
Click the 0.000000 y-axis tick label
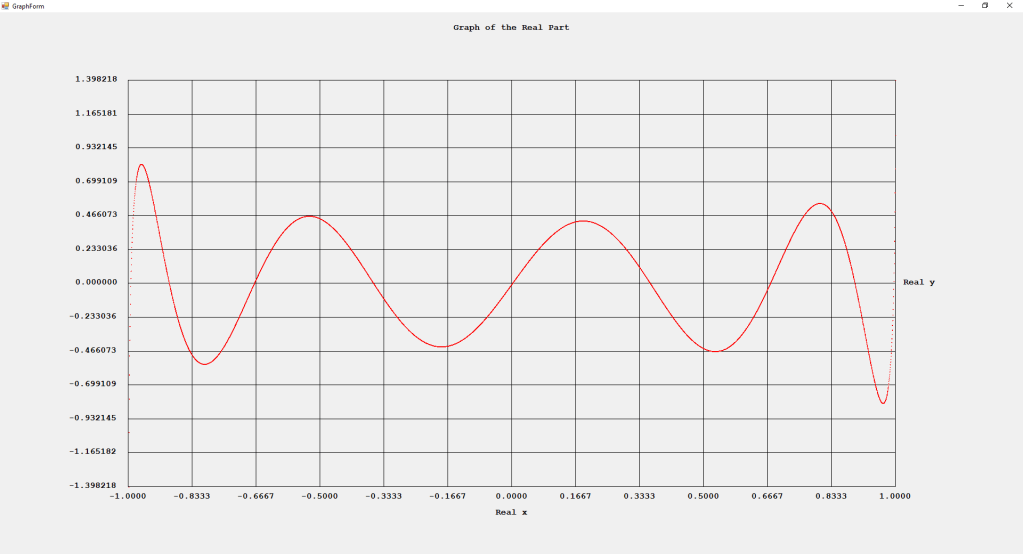[x=95, y=282]
